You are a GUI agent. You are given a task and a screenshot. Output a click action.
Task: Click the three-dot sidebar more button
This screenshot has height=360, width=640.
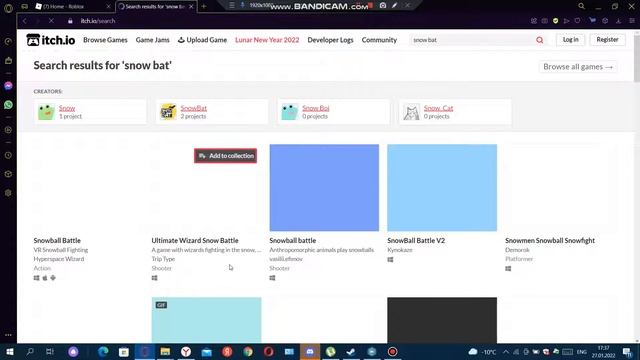point(8,335)
